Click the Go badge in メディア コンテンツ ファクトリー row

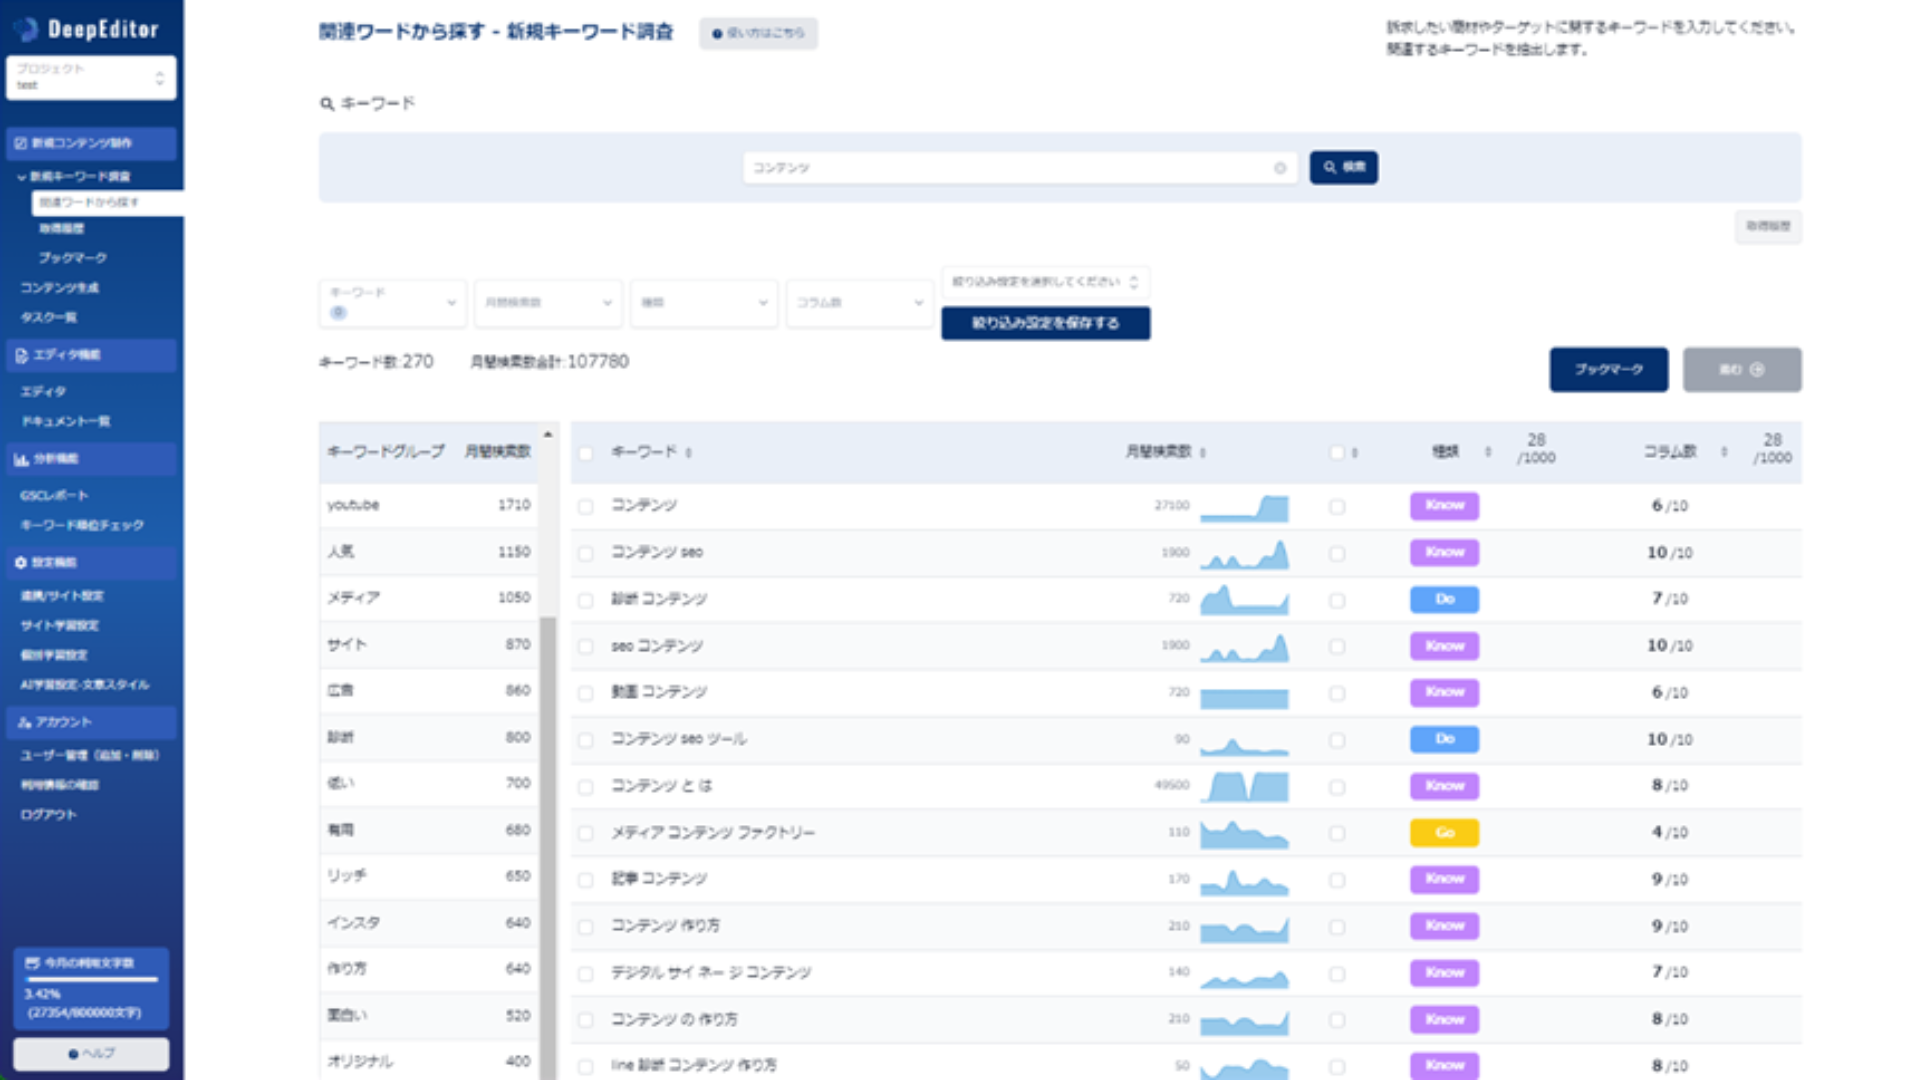pyautogui.click(x=1444, y=832)
